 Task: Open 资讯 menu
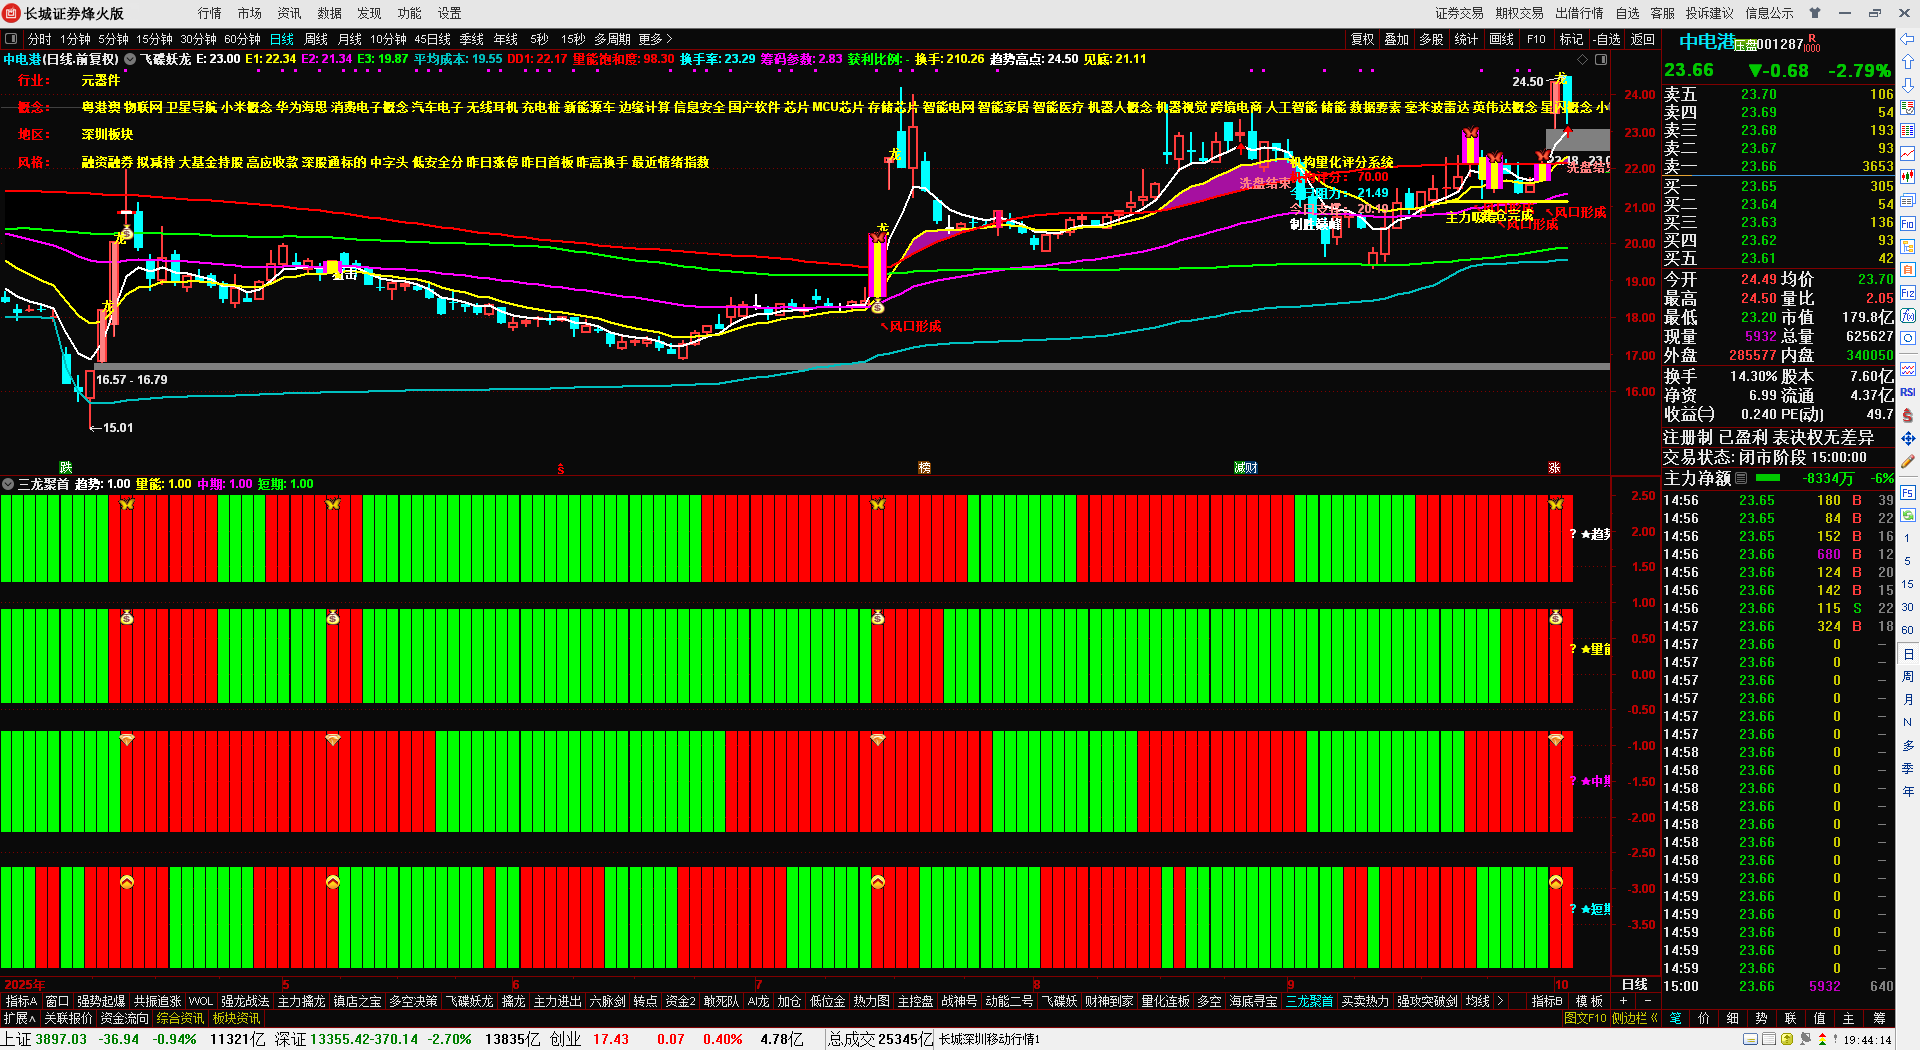coord(290,13)
